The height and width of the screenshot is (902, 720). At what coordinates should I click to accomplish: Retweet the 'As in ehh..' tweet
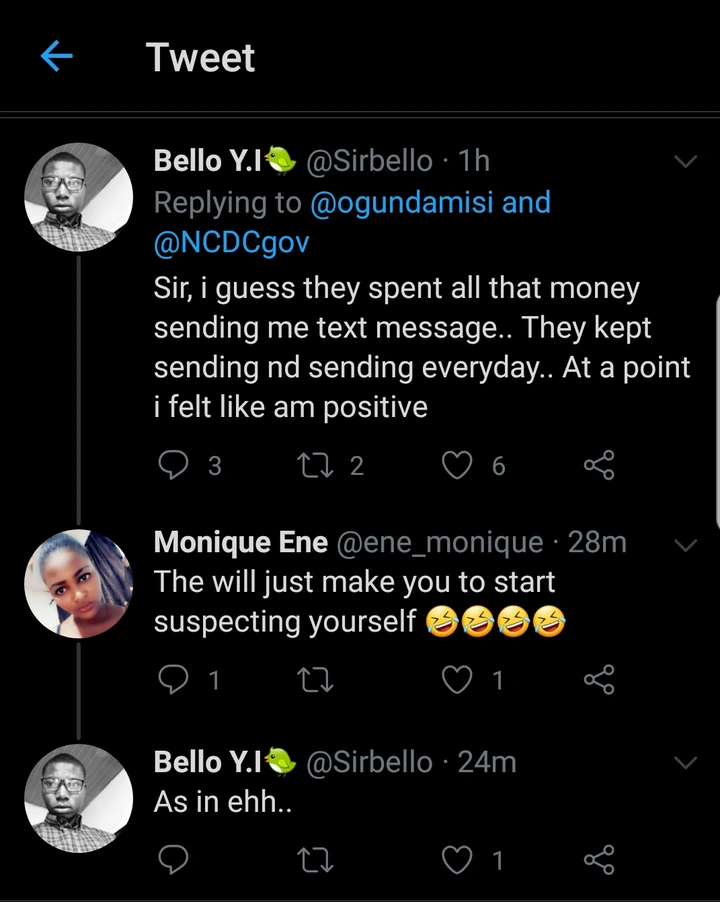[314, 859]
